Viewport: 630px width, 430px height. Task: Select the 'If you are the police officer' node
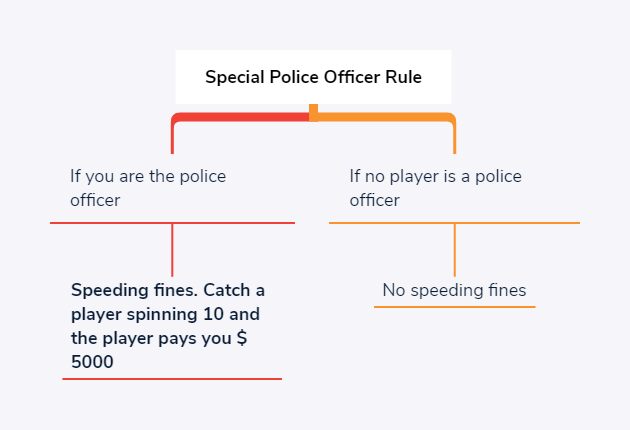point(148,188)
